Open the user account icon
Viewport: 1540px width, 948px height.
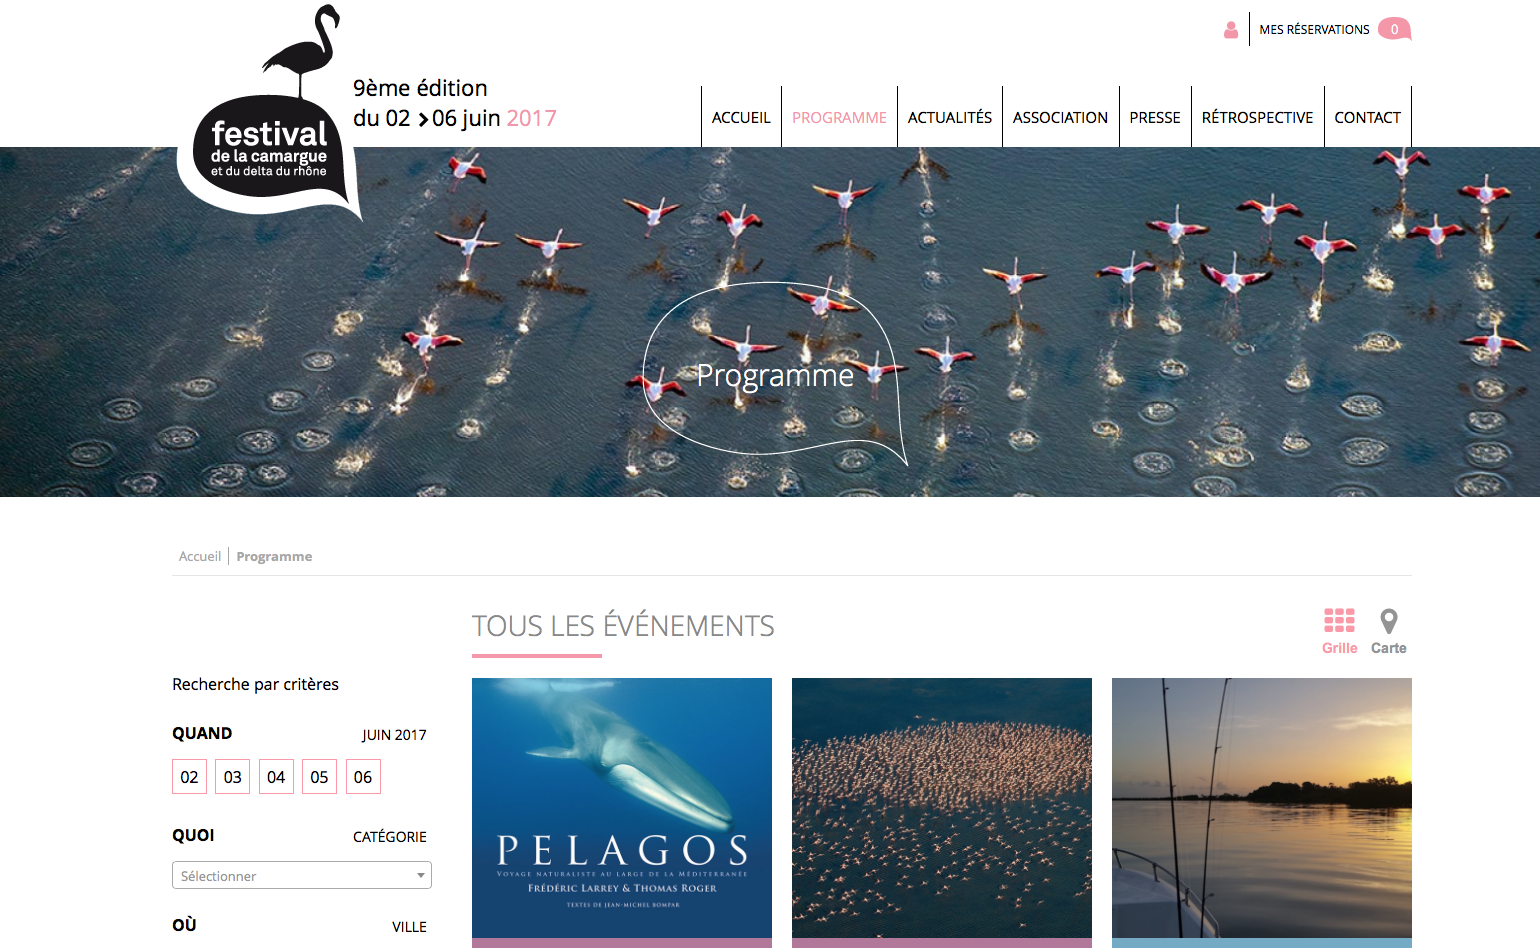[x=1231, y=30]
